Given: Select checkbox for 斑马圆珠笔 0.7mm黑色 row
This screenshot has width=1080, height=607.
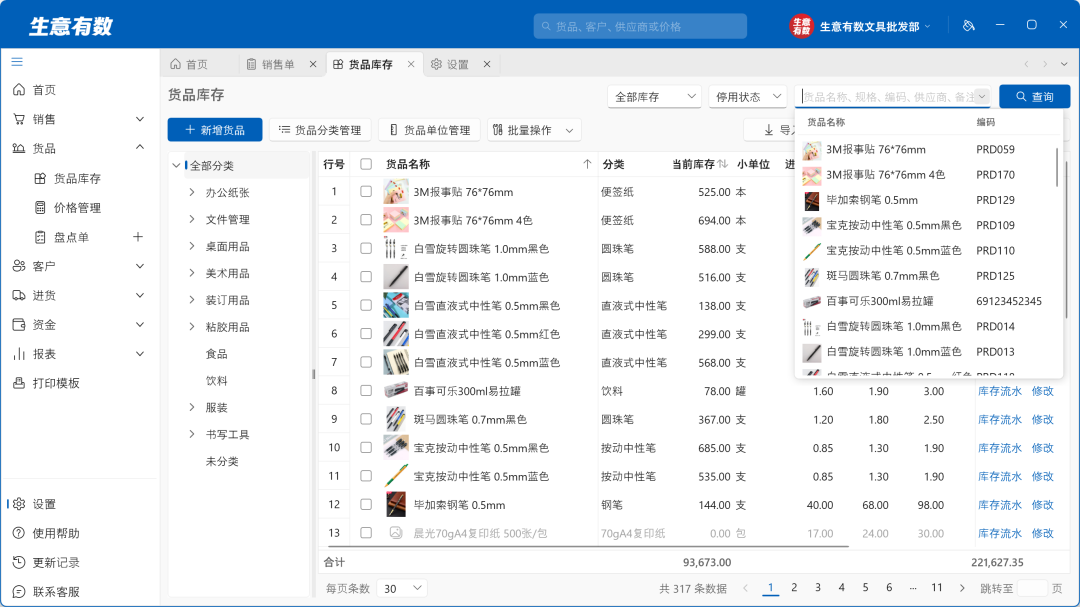Looking at the screenshot, I should [x=366, y=419].
